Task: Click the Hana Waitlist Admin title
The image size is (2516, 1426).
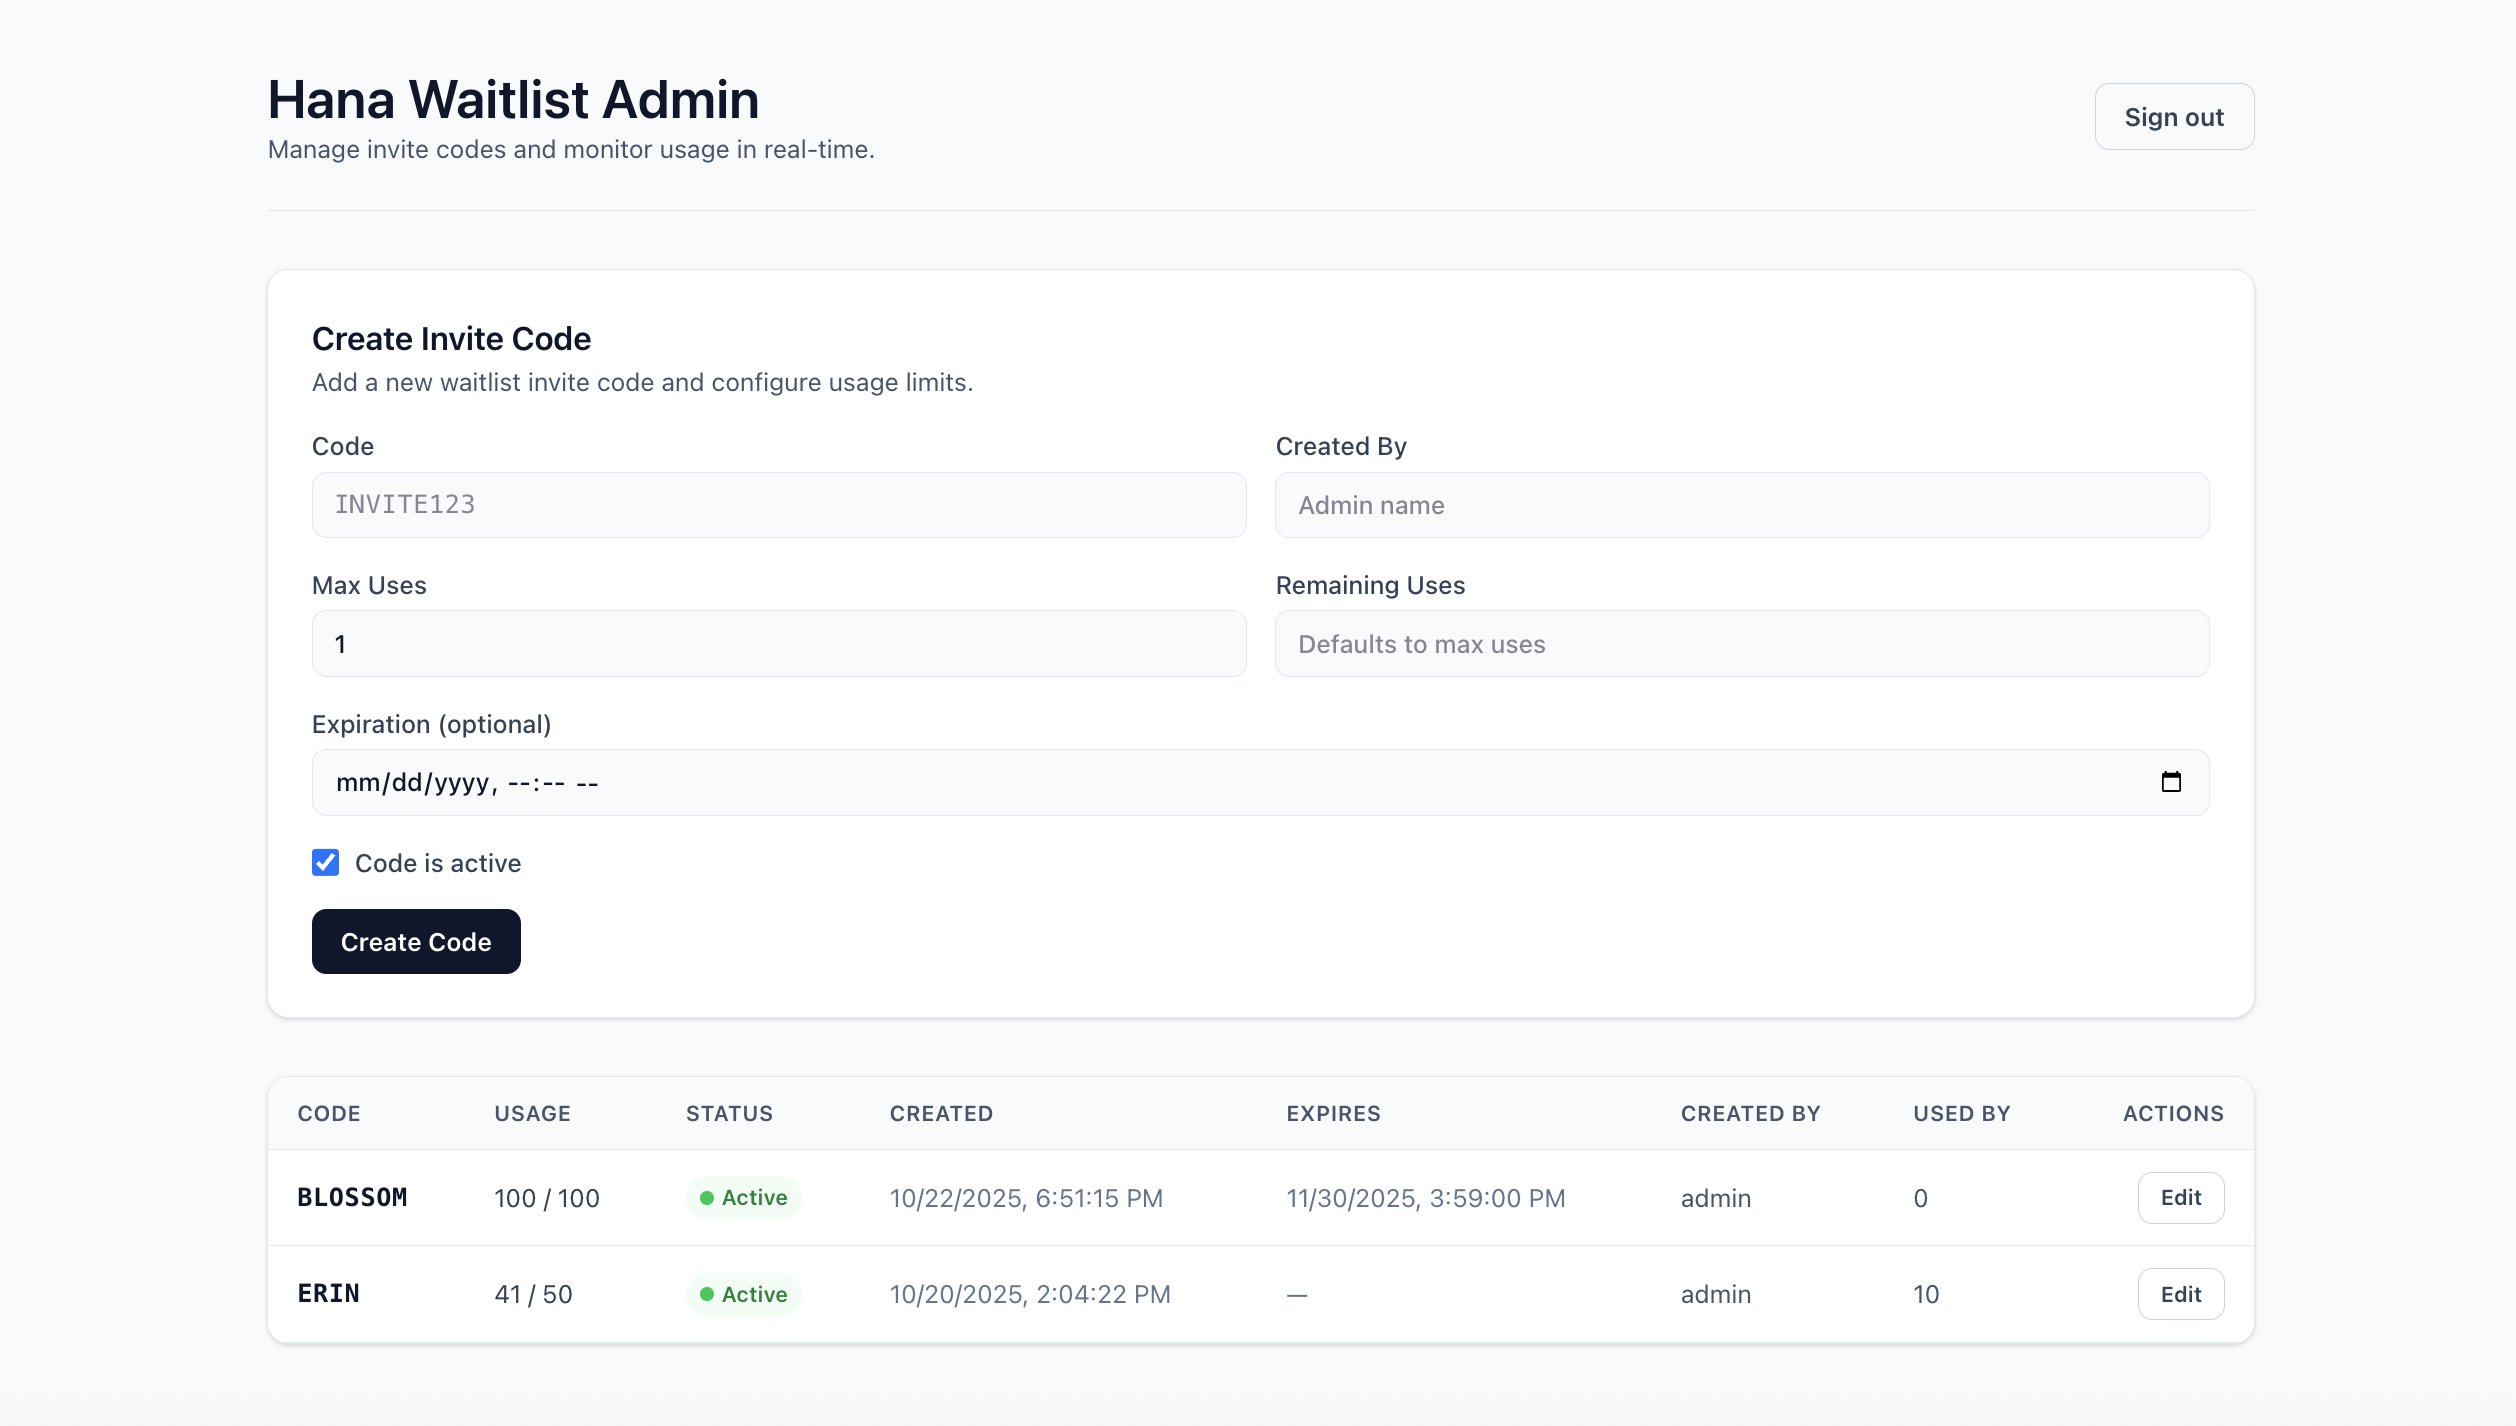Action: pos(513,98)
